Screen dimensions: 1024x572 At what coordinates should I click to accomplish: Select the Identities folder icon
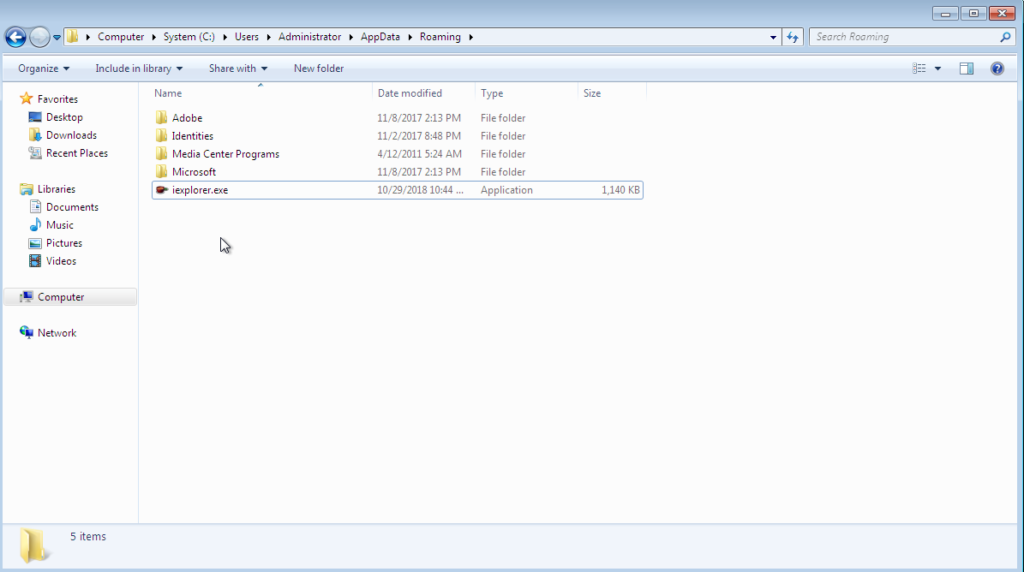point(161,136)
